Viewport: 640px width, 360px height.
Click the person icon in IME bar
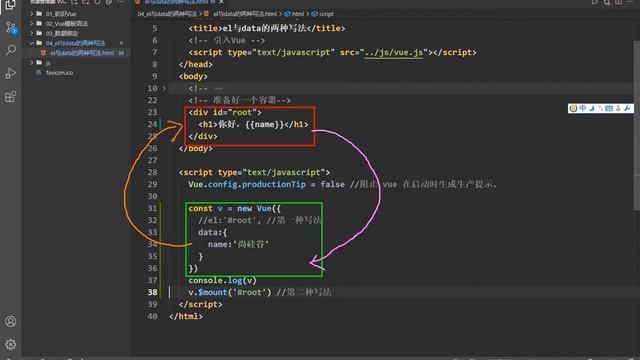[x=618, y=108]
